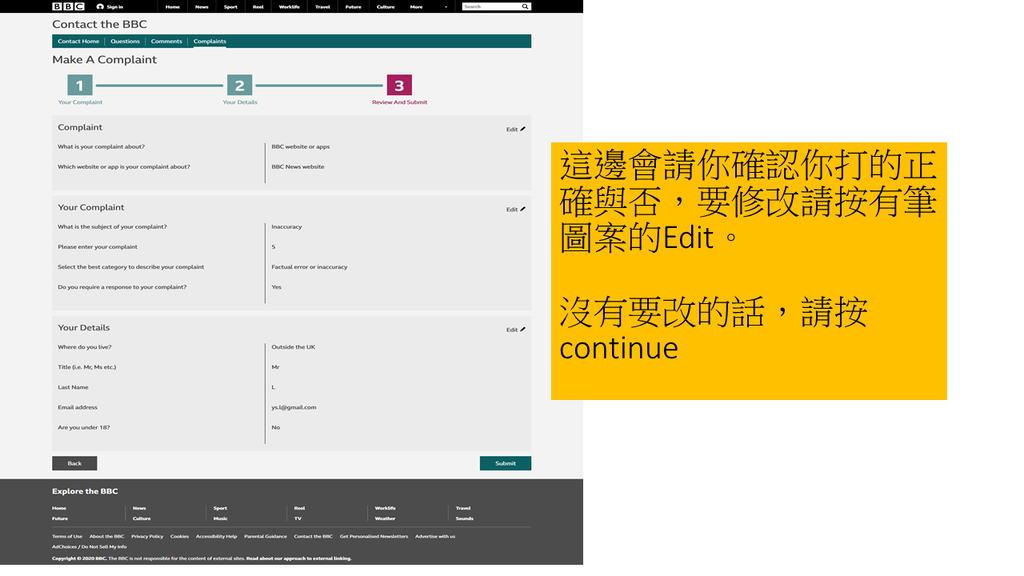Open News link in the Explore the BBC footer
The width and height of the screenshot is (1024, 576).
139,508
